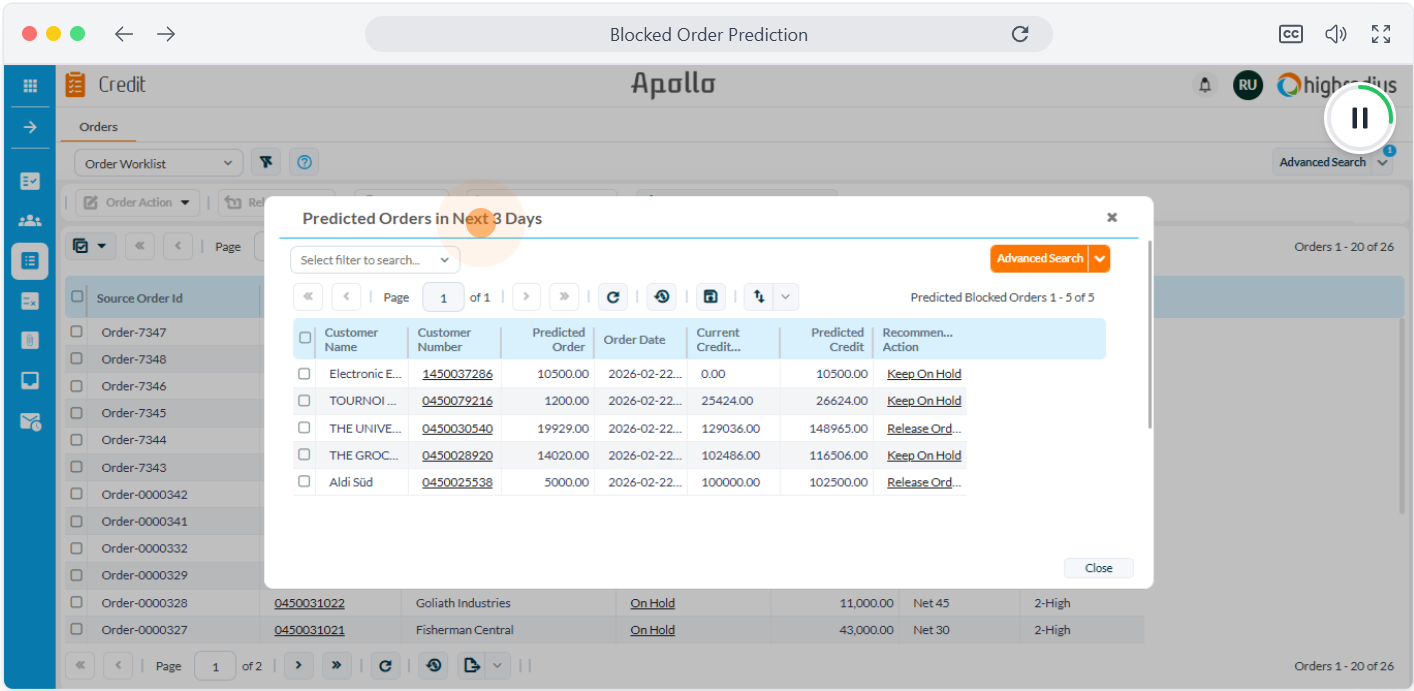Pause the playing video
Viewport: 1414px width, 691px height.
tap(1359, 117)
